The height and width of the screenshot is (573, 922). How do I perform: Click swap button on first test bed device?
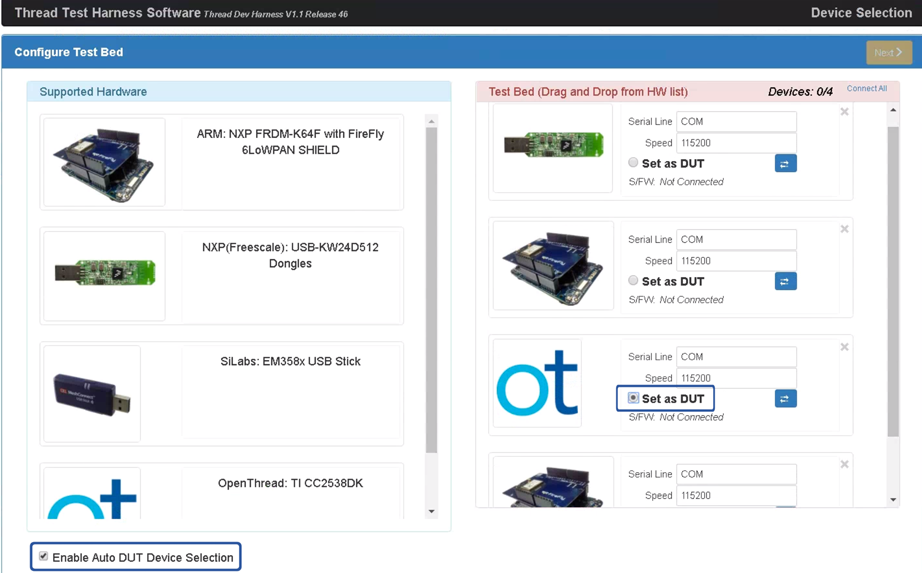coord(785,163)
